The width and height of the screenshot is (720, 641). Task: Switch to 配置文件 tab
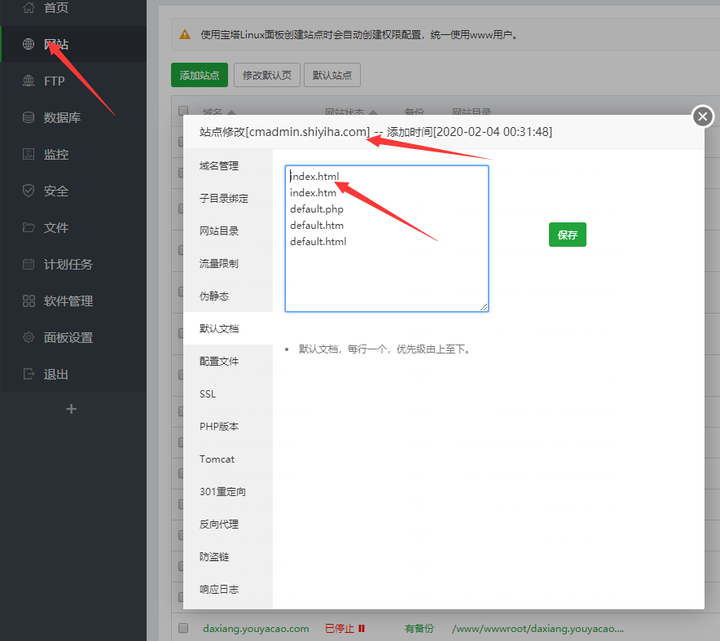[x=228, y=361]
